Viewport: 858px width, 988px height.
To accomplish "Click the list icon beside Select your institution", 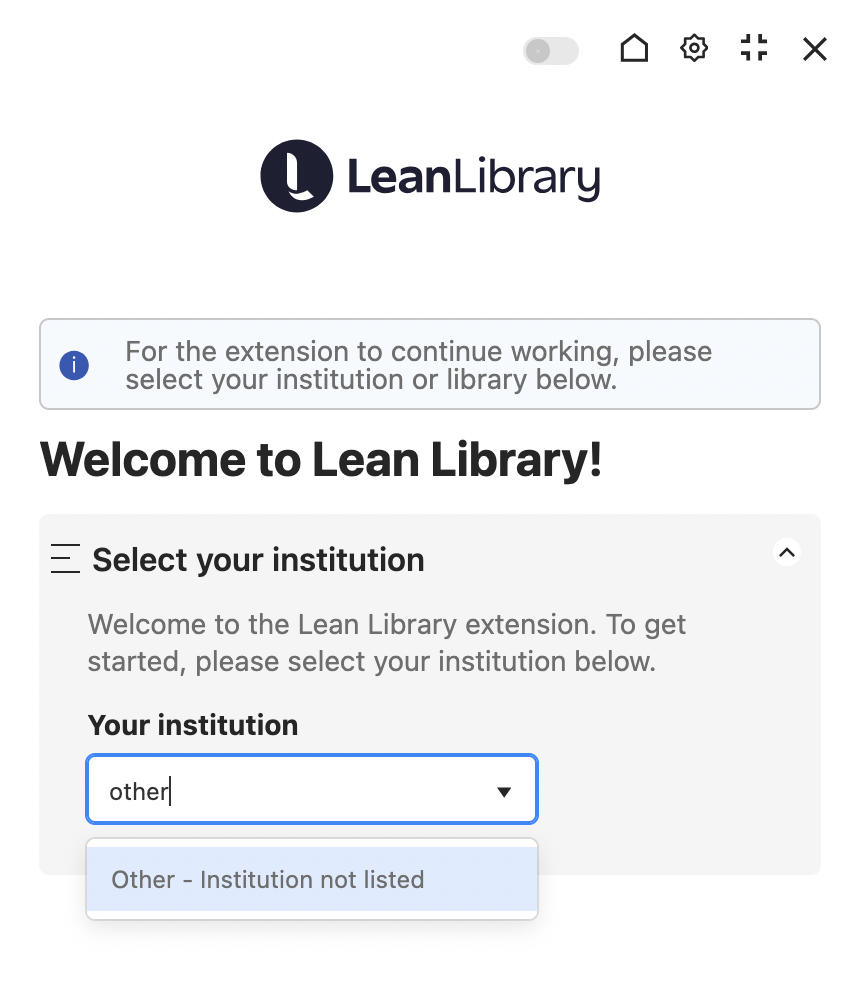I will point(64,559).
